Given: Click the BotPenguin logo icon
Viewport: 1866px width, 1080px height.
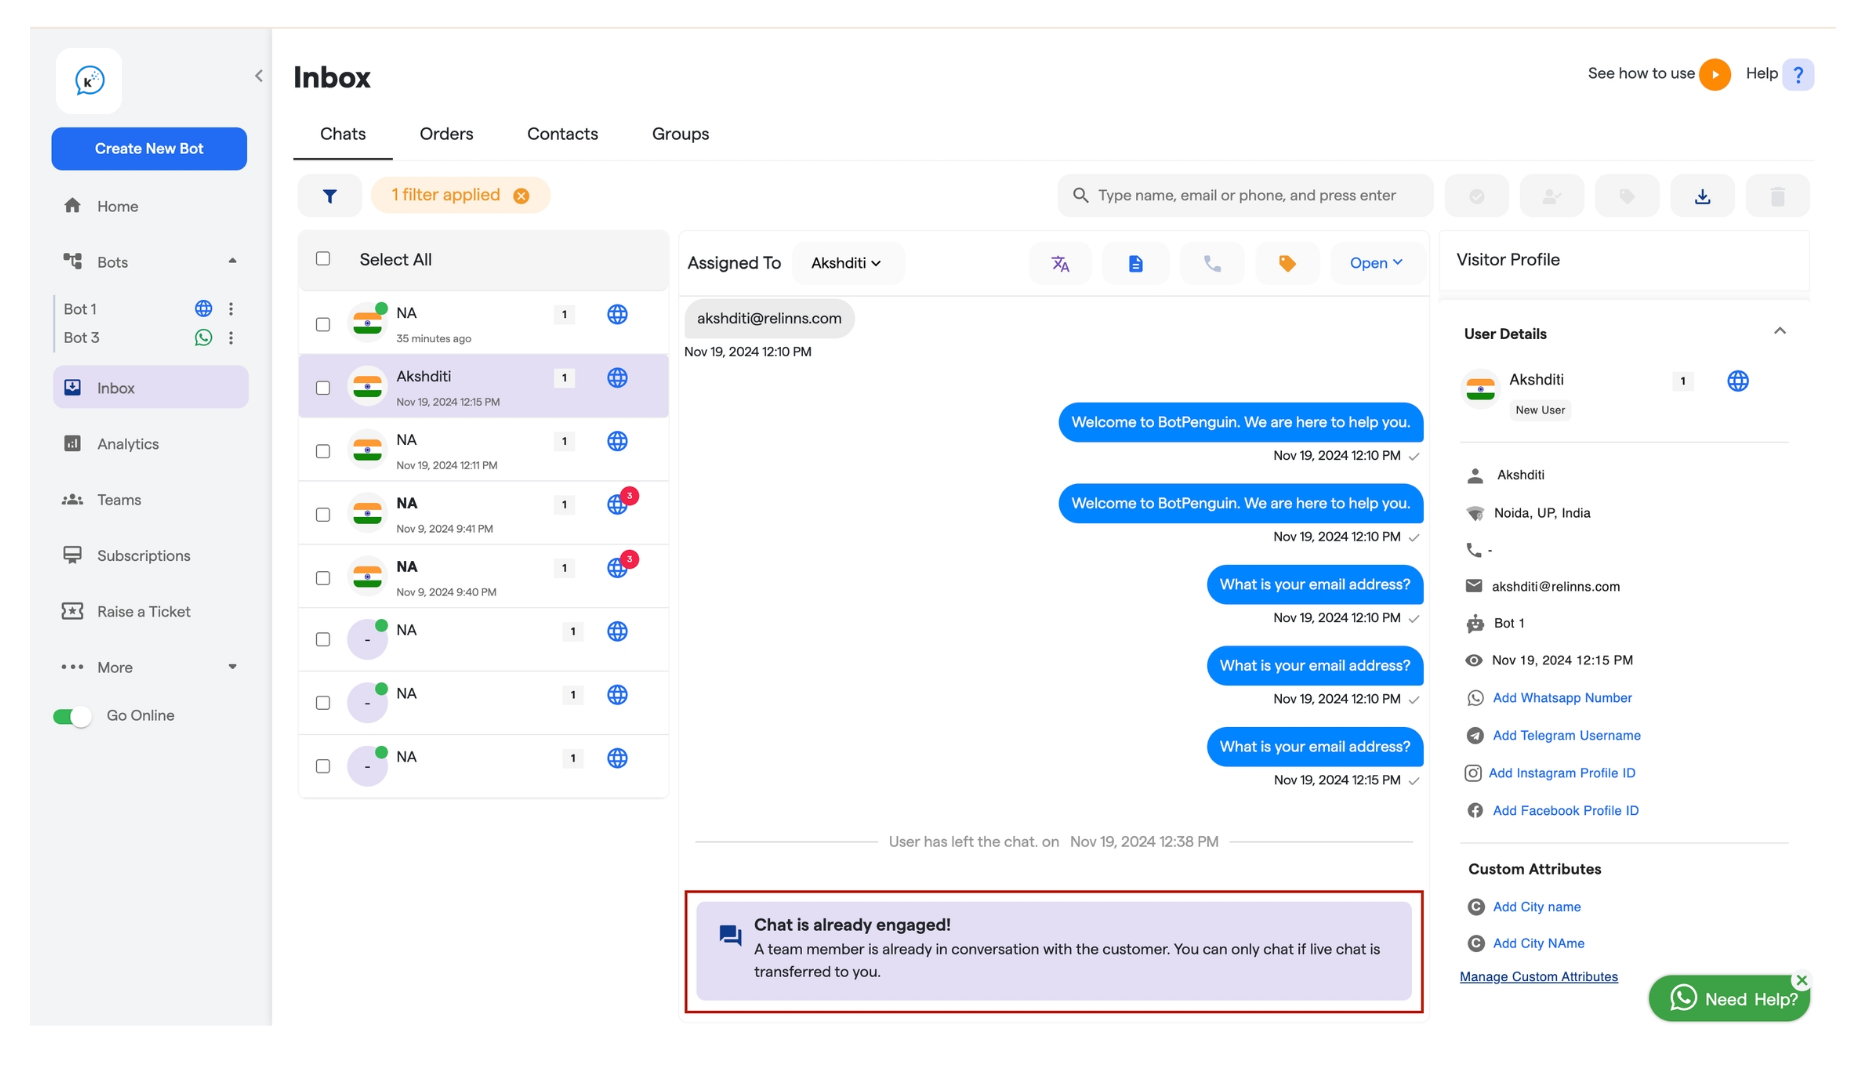Looking at the screenshot, I should pos(89,81).
